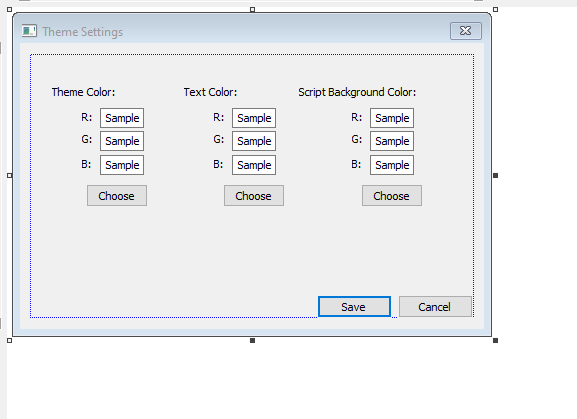Select Script Background Color G field
The width and height of the screenshot is (577, 419).
392,141
